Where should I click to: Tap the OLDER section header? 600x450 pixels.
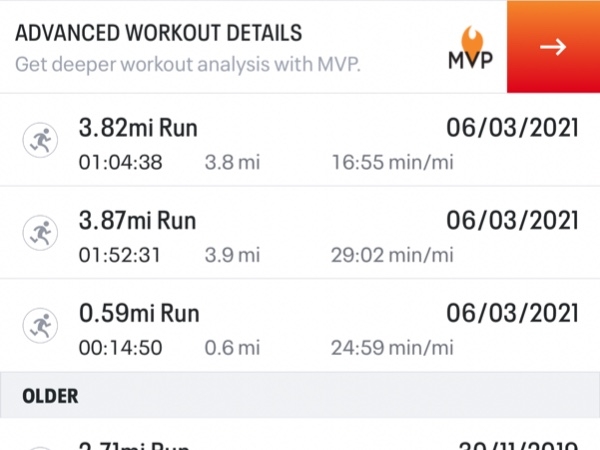(300, 395)
